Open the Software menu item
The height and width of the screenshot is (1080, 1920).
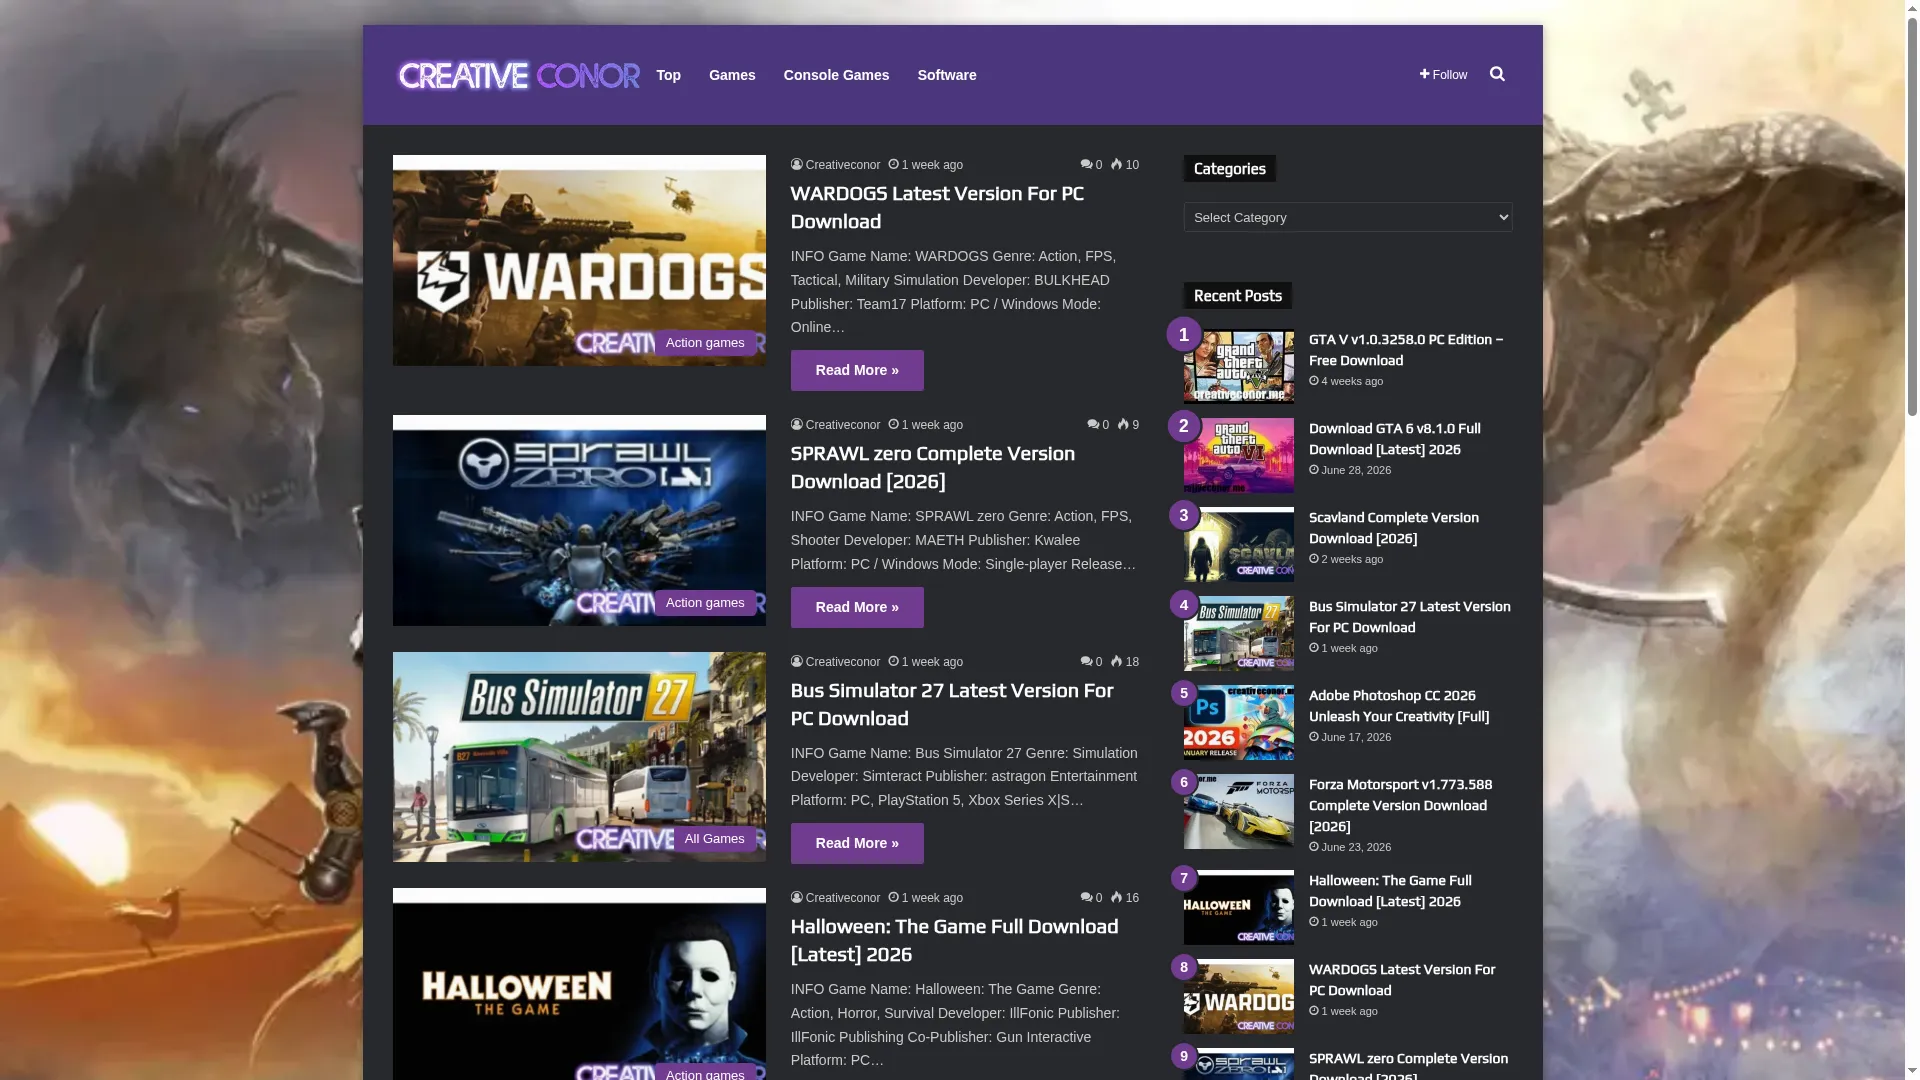[947, 75]
